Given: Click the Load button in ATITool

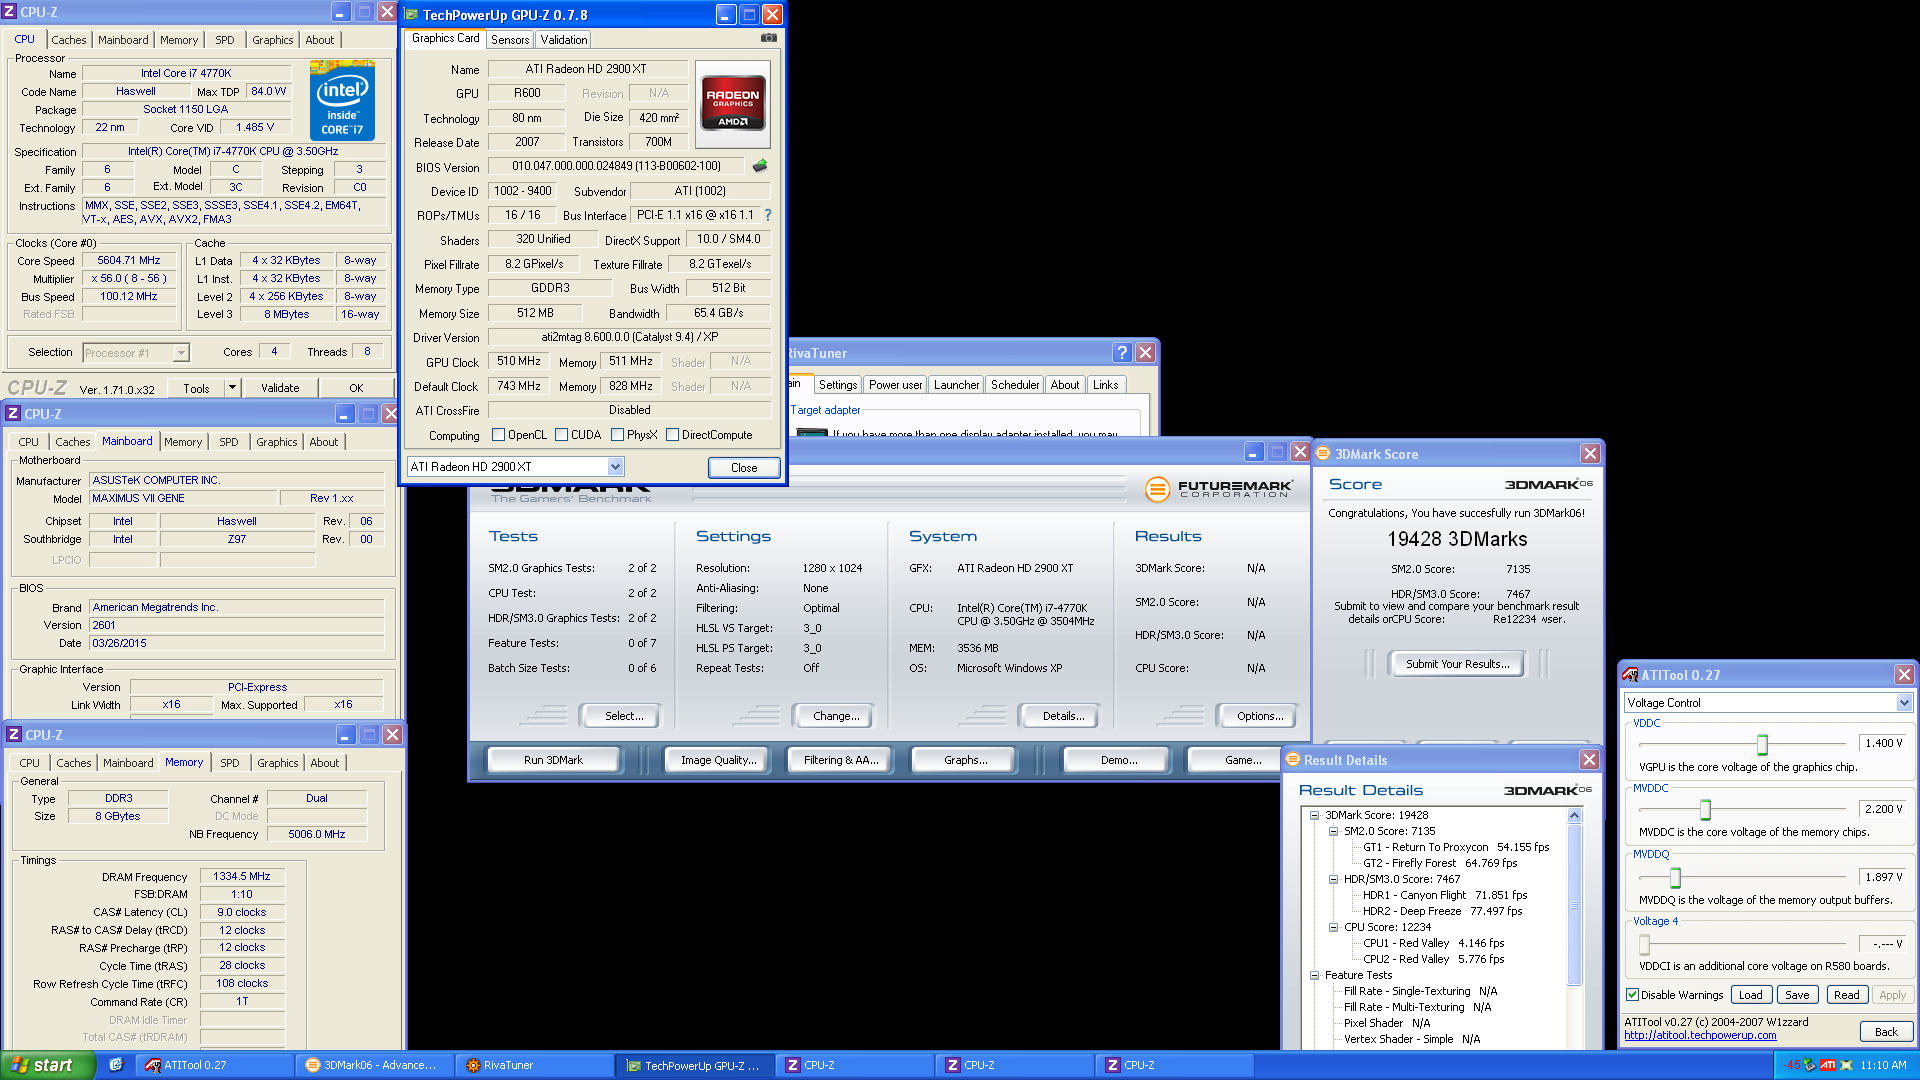Looking at the screenshot, I should [1750, 995].
